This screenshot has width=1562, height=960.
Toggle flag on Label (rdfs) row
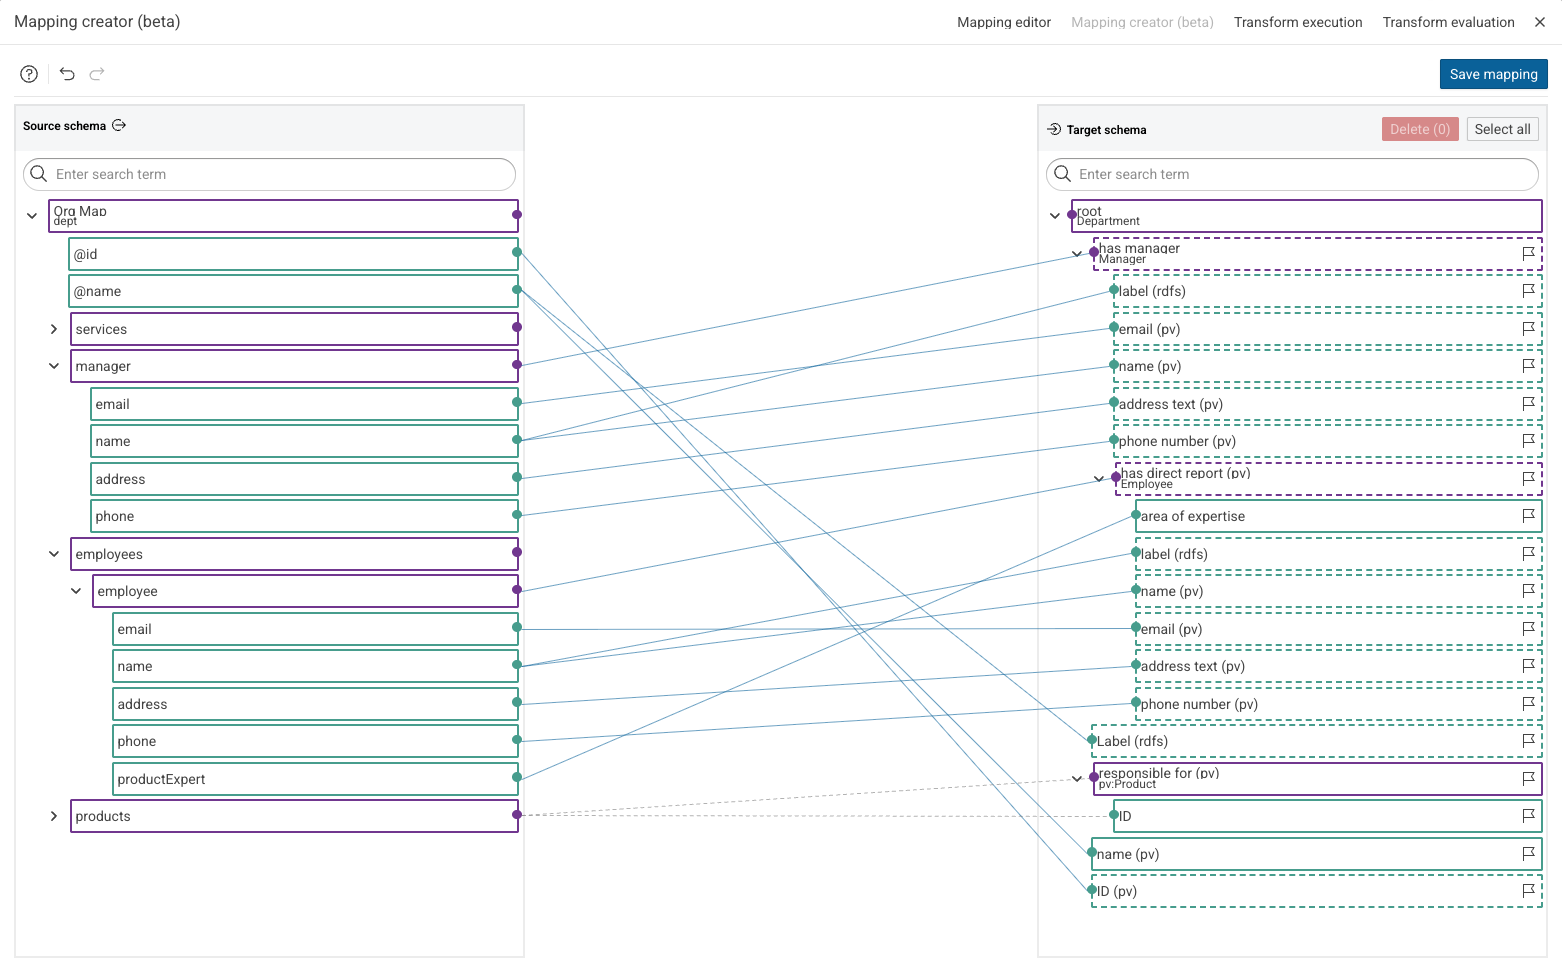tap(1528, 741)
